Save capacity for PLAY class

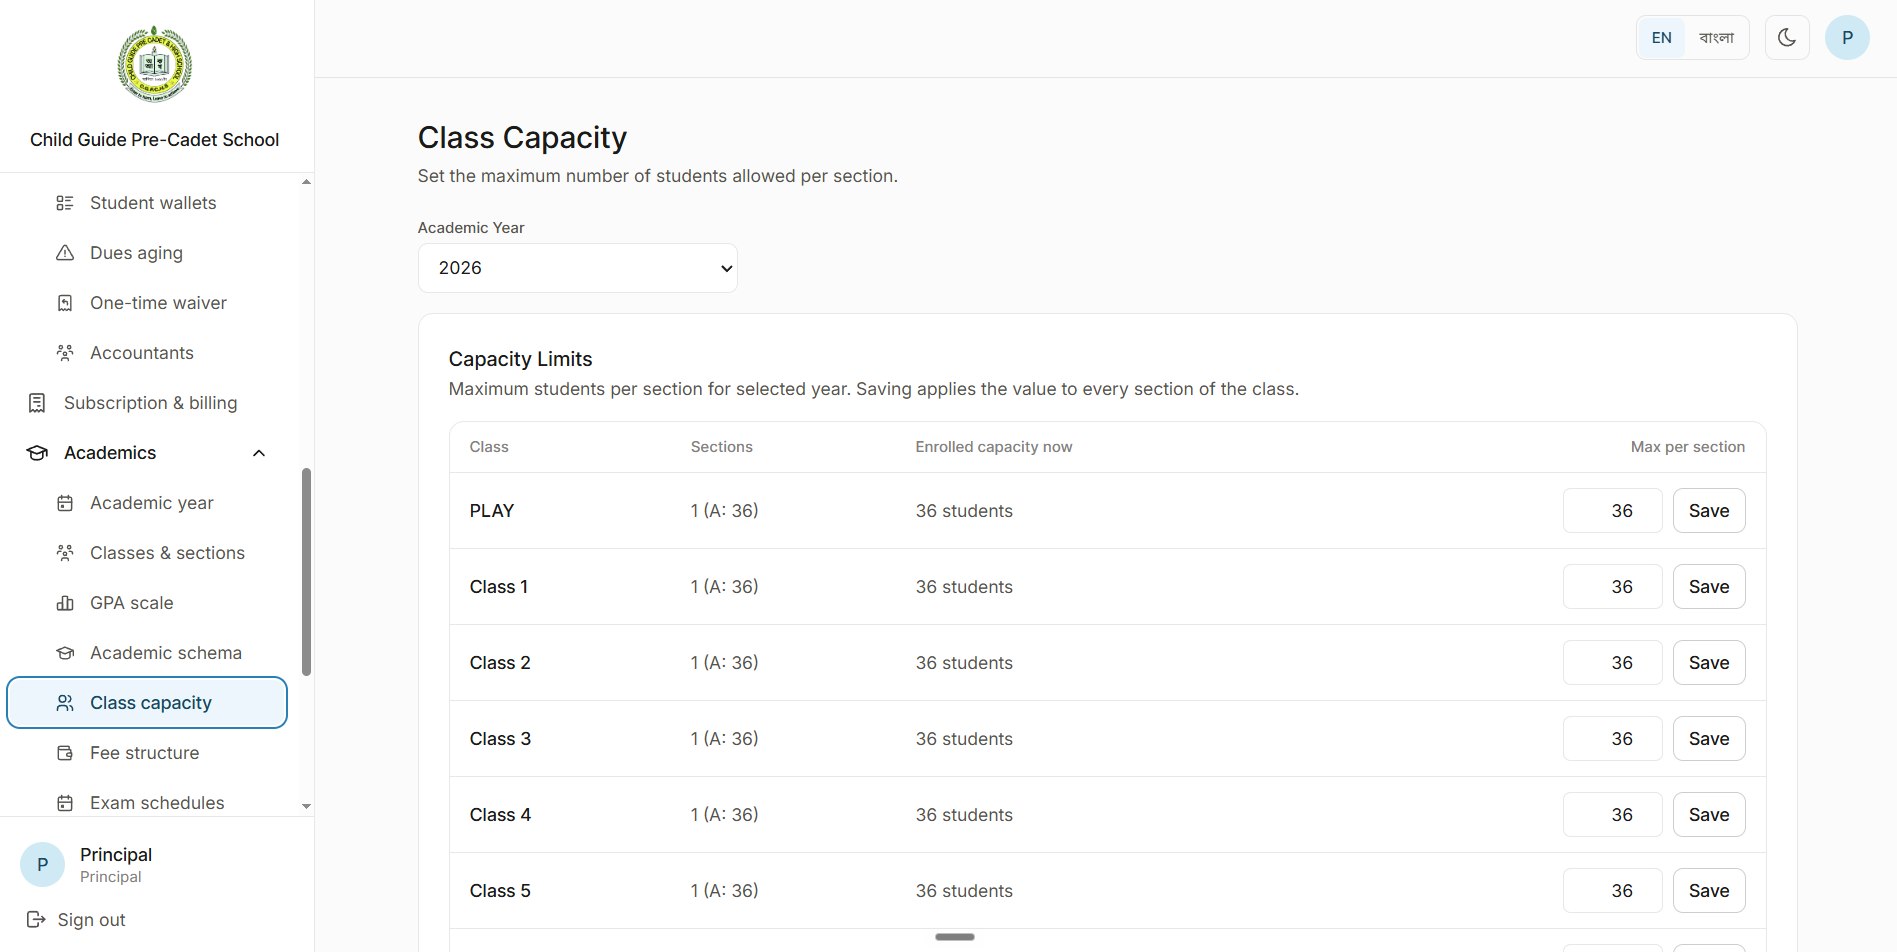1709,511
